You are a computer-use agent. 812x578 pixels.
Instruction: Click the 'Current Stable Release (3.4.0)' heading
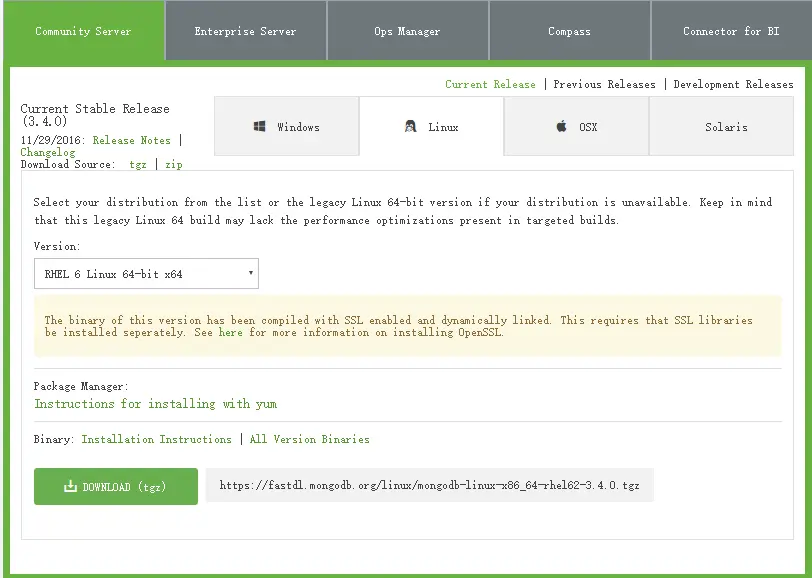pos(95,115)
